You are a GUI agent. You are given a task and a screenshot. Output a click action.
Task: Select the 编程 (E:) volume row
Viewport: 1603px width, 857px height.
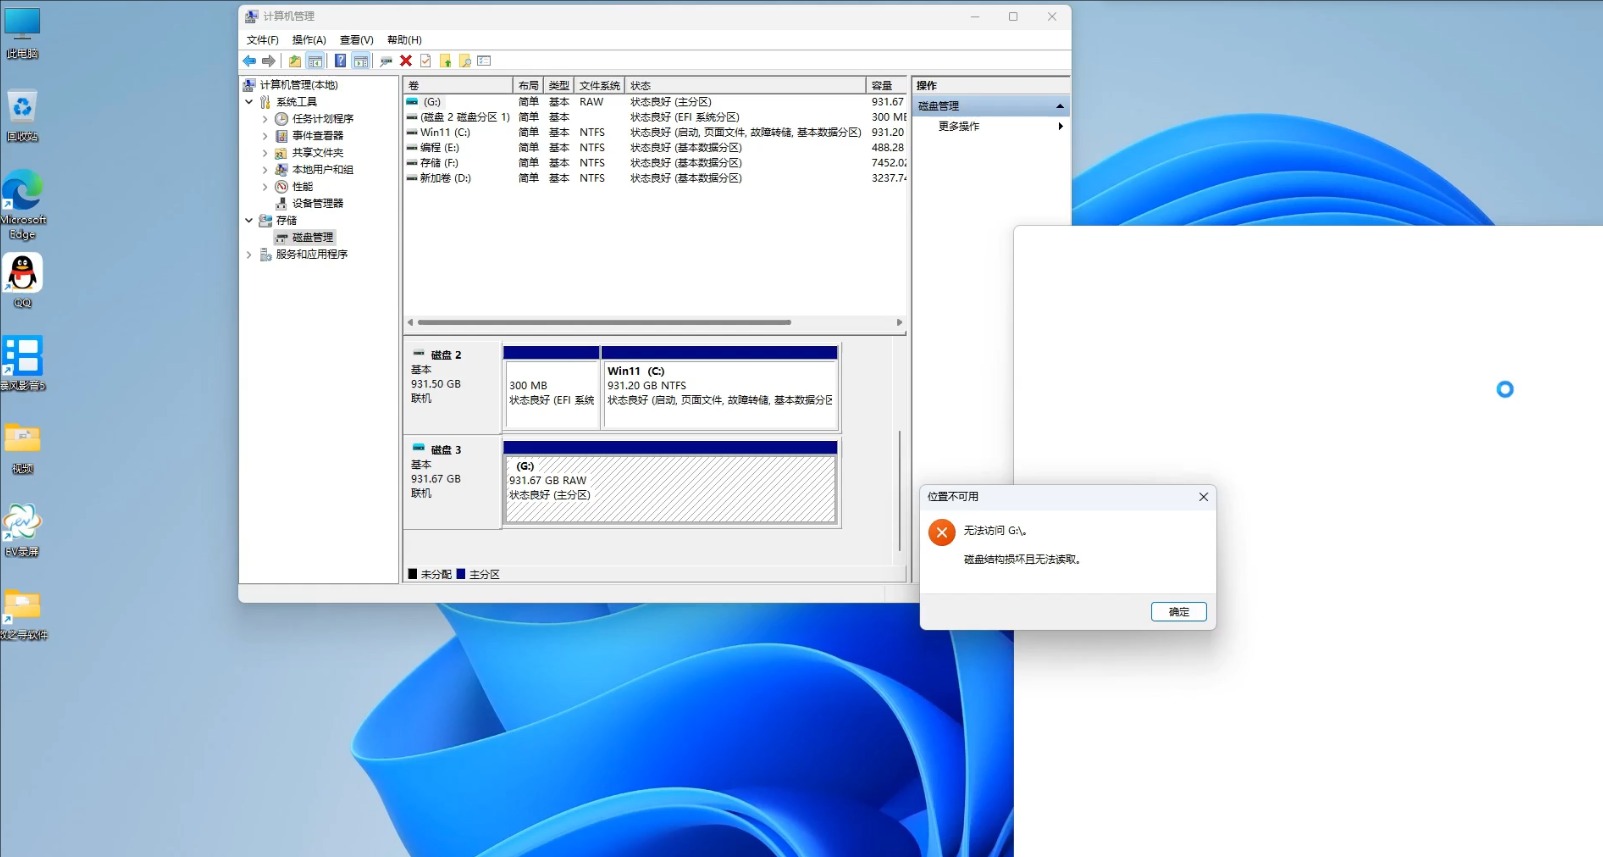coord(655,147)
